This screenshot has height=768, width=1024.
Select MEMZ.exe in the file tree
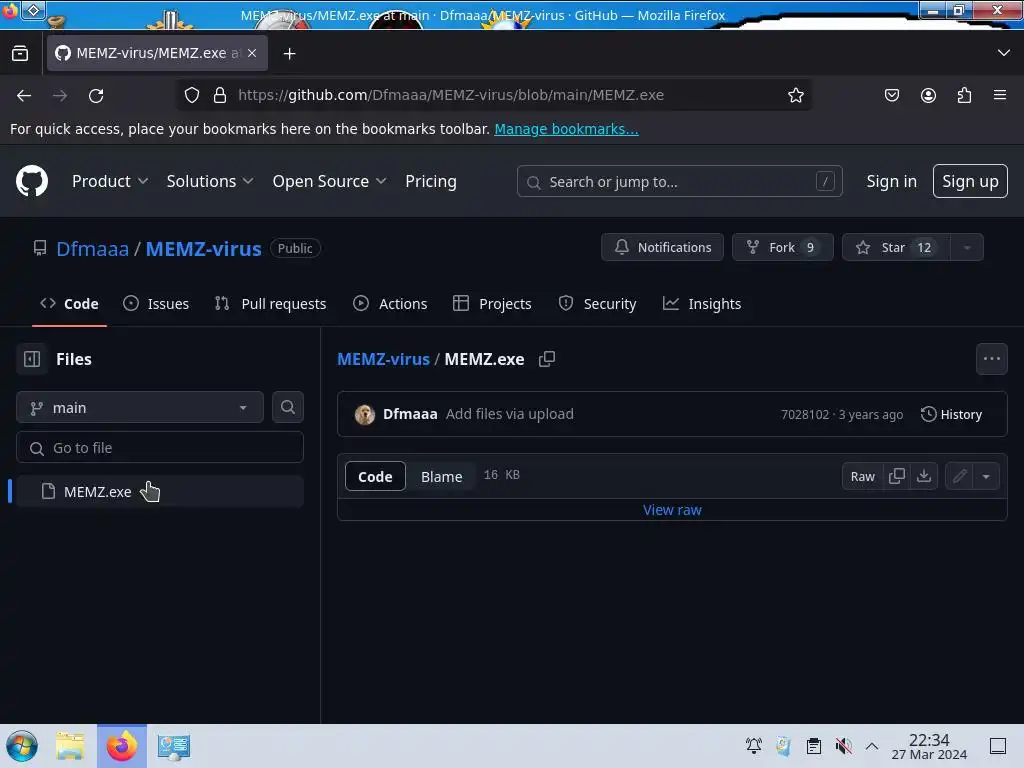(160, 491)
